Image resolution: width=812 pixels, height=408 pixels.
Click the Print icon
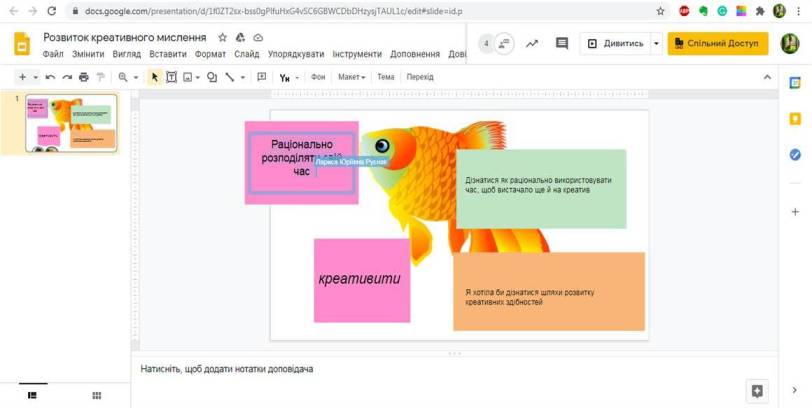click(x=84, y=77)
